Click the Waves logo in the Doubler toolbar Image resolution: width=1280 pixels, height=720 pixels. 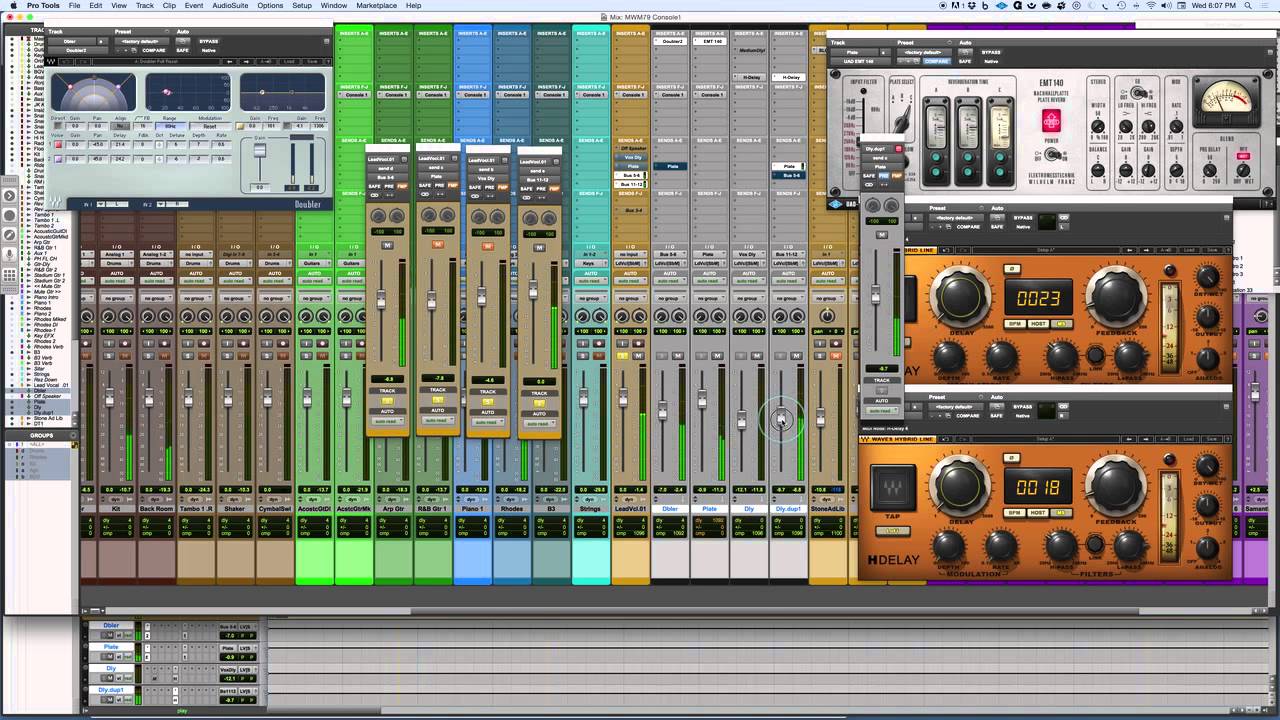pos(51,61)
